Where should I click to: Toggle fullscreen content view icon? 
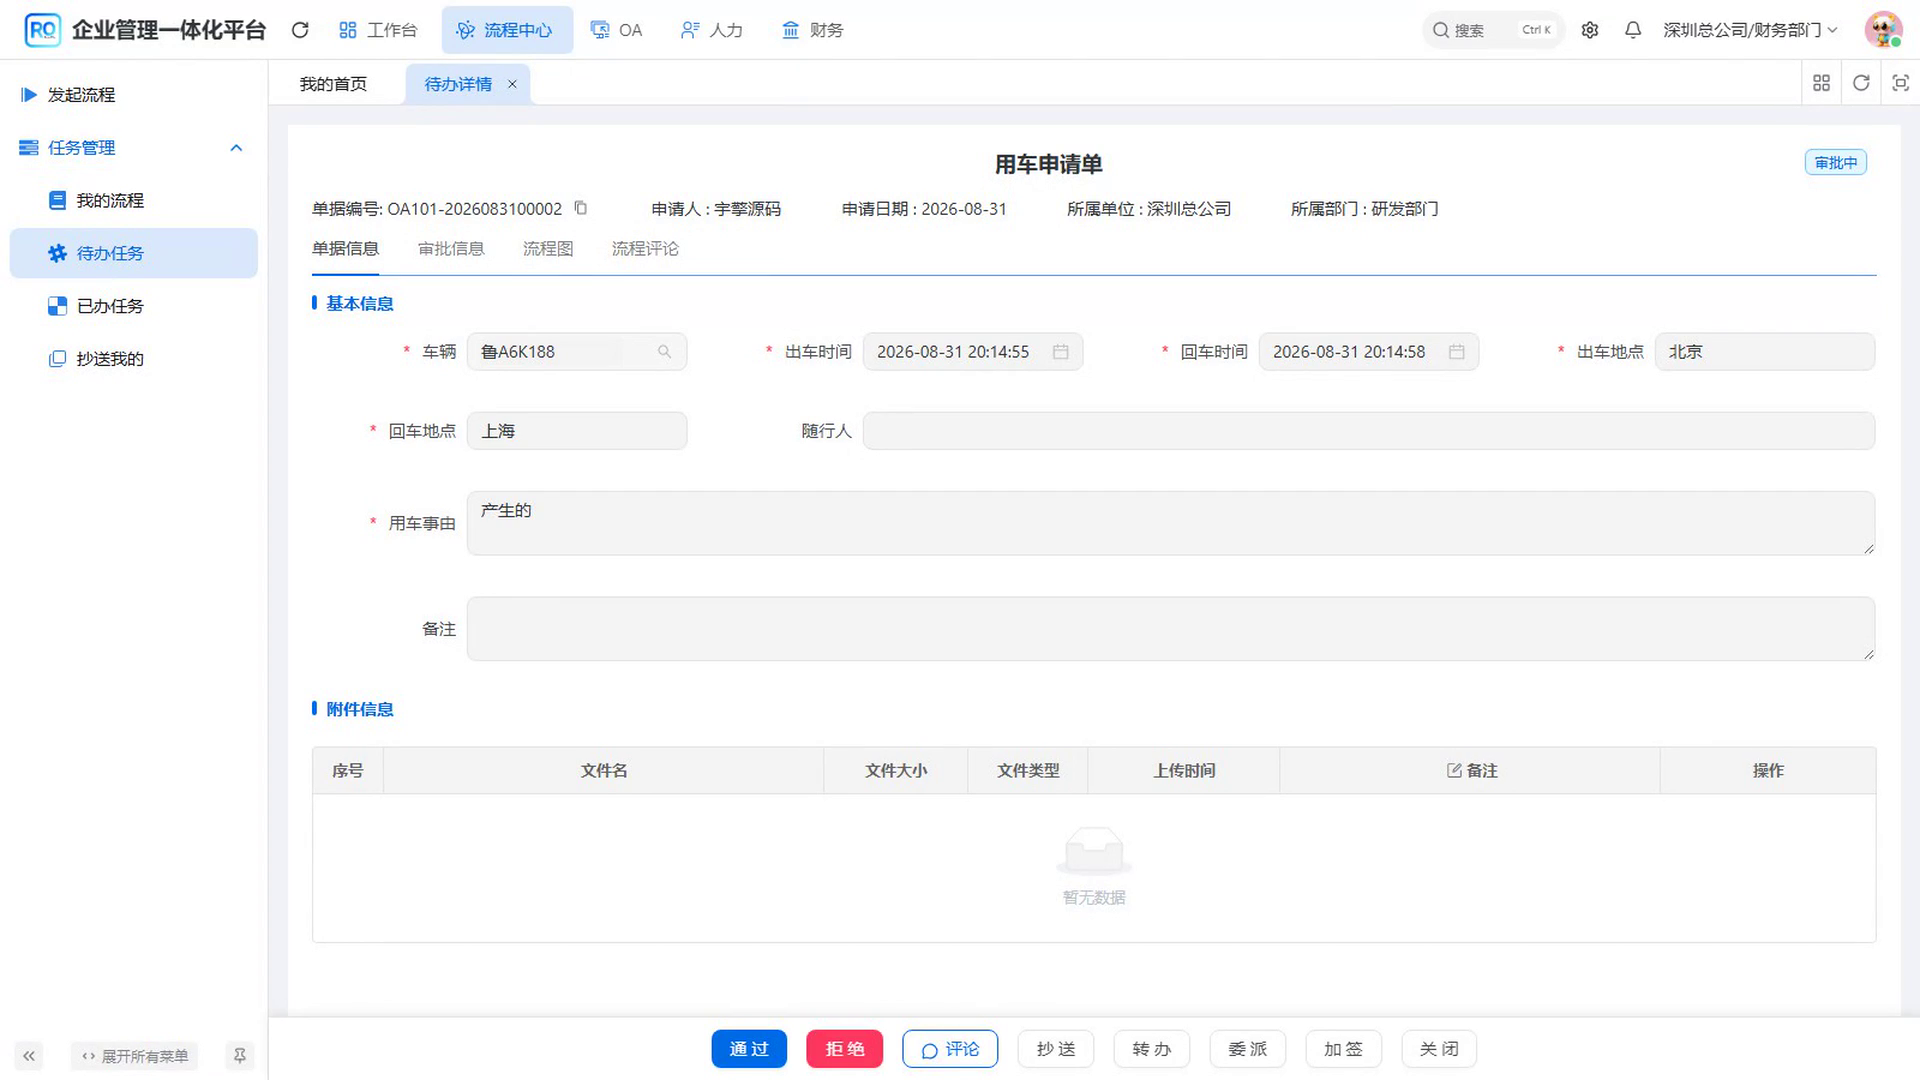1900,83
